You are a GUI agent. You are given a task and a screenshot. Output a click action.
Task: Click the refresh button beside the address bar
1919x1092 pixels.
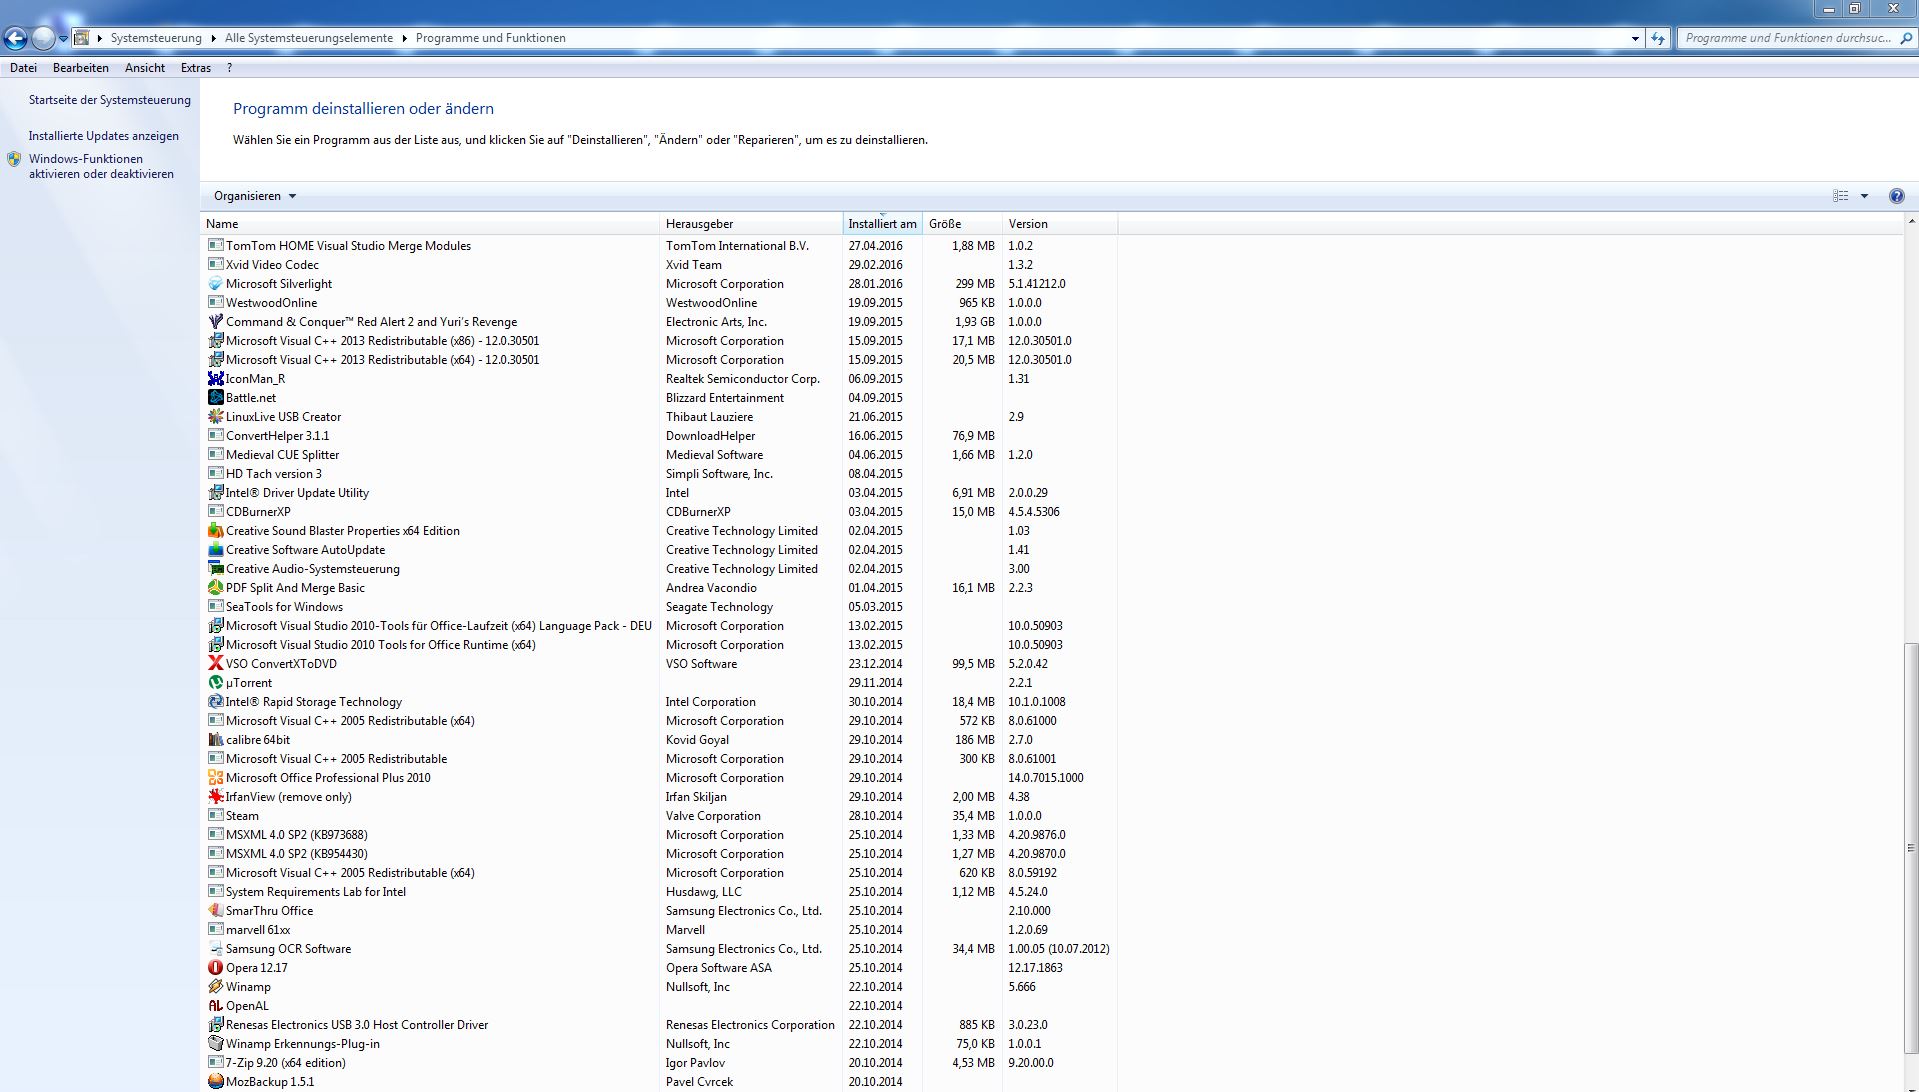click(x=1658, y=38)
